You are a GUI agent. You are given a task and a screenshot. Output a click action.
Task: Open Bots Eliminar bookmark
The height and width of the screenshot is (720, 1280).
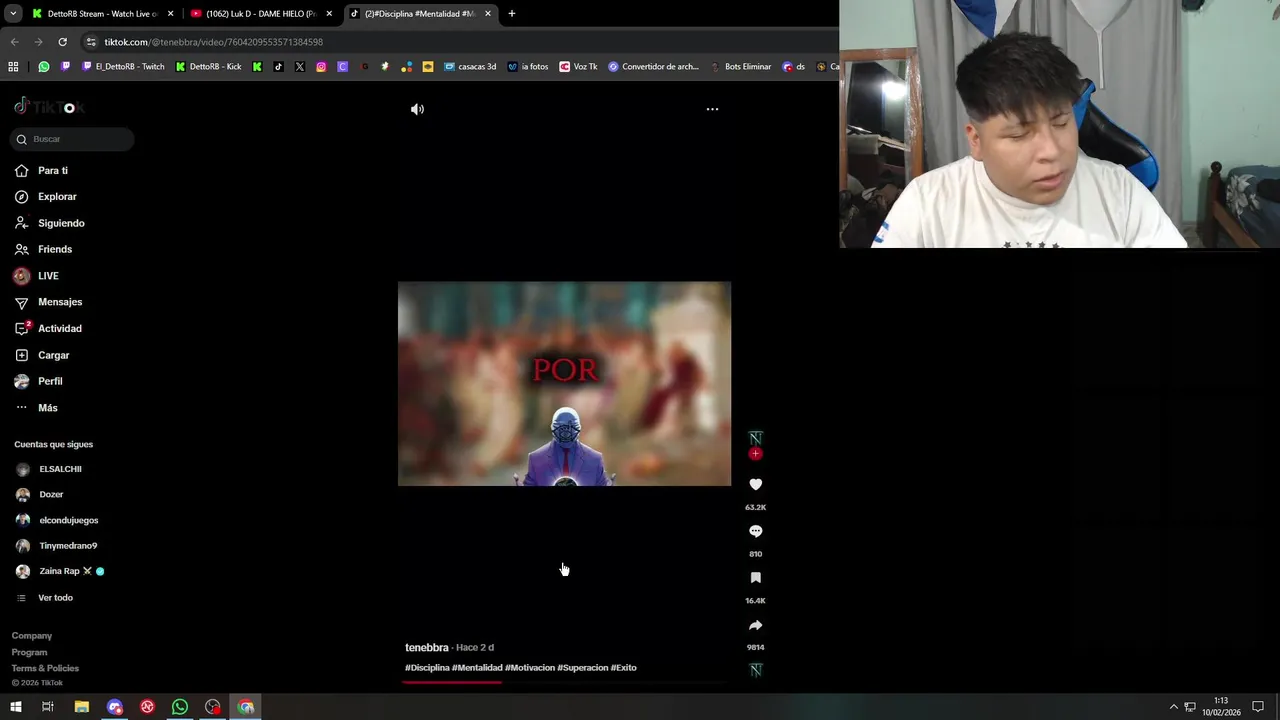741,67
